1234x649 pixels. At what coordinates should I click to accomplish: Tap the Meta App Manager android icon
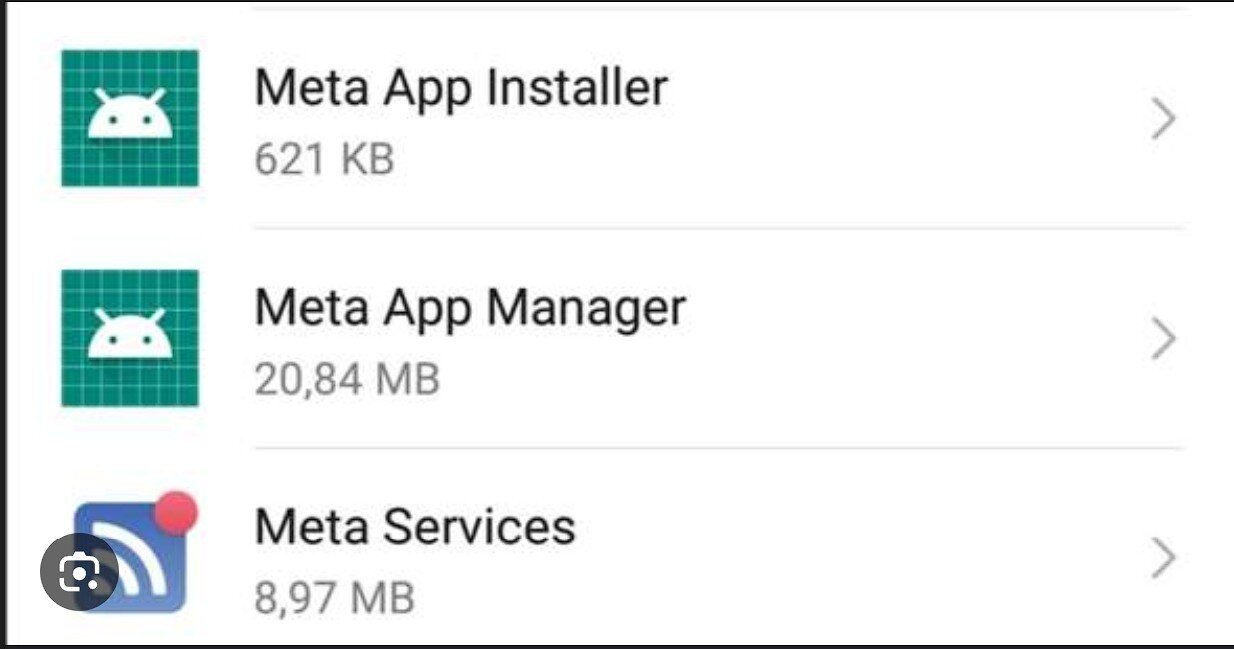click(x=129, y=338)
